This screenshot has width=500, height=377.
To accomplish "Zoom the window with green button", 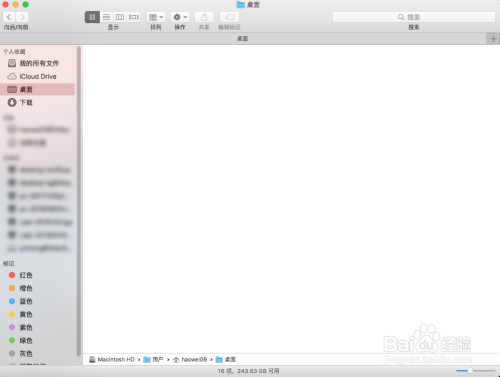I will point(25,4).
